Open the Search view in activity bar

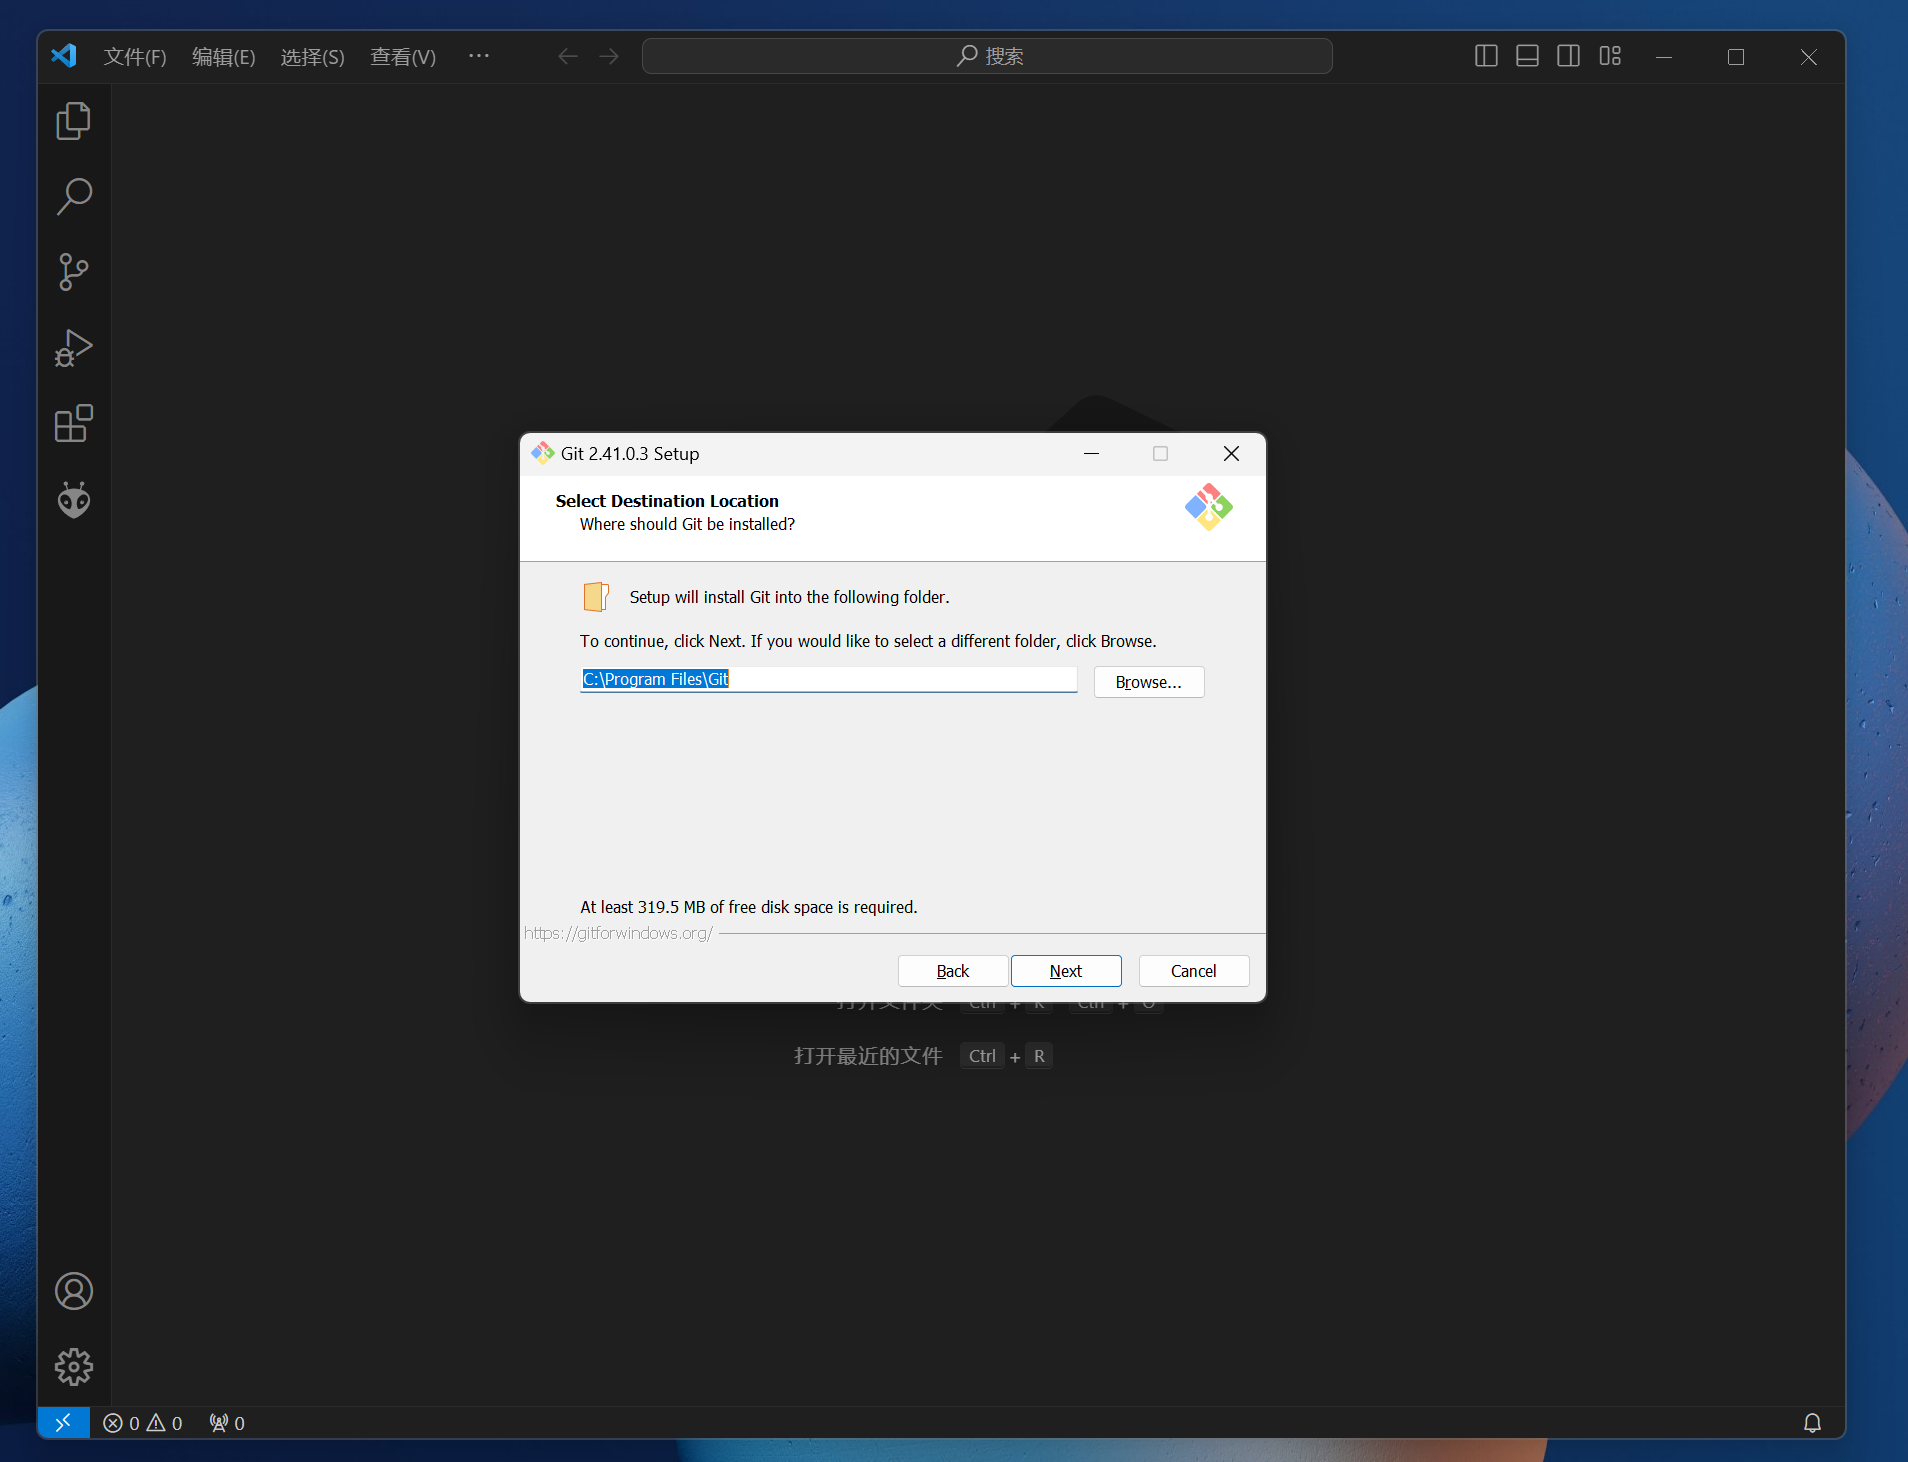click(x=73, y=197)
